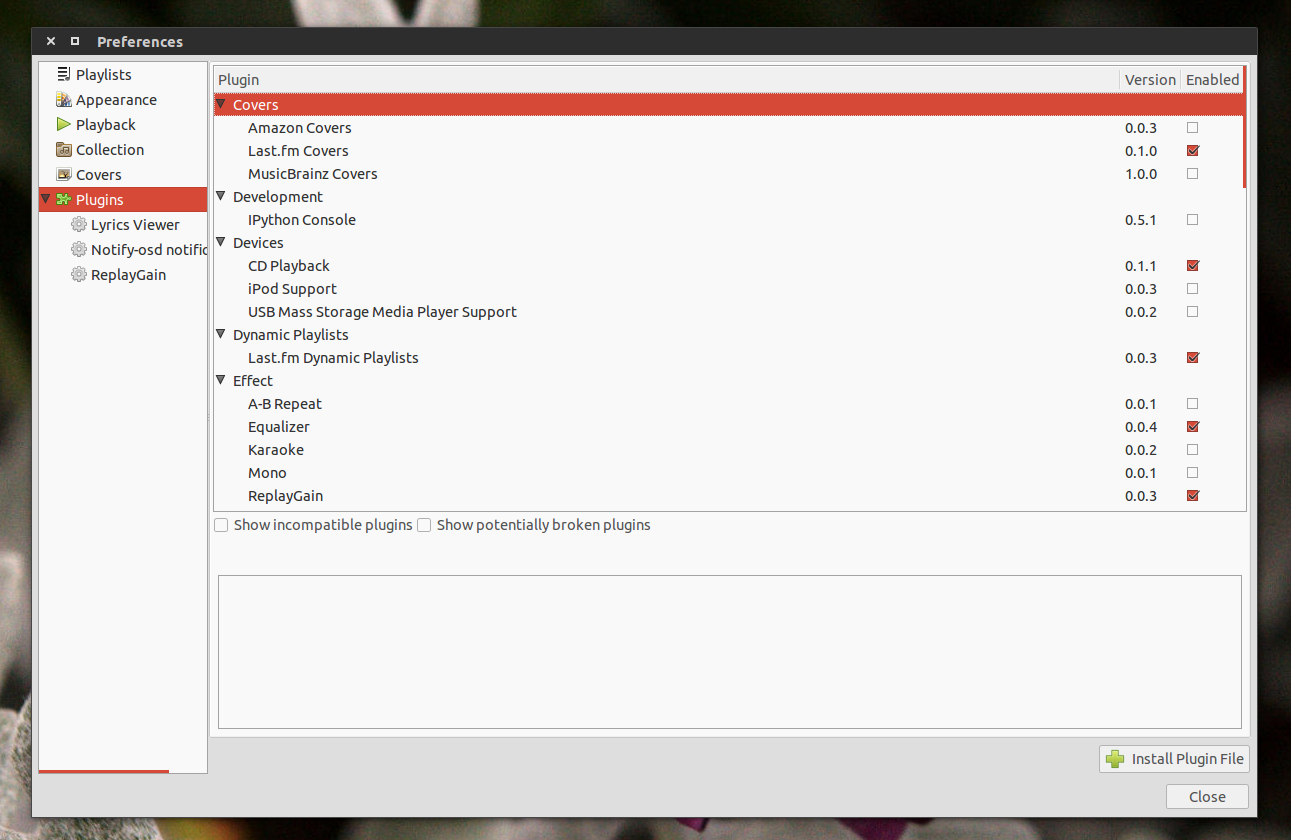Click the Preferences window close X
The width and height of the screenshot is (1291, 840).
pyautogui.click(x=51, y=41)
